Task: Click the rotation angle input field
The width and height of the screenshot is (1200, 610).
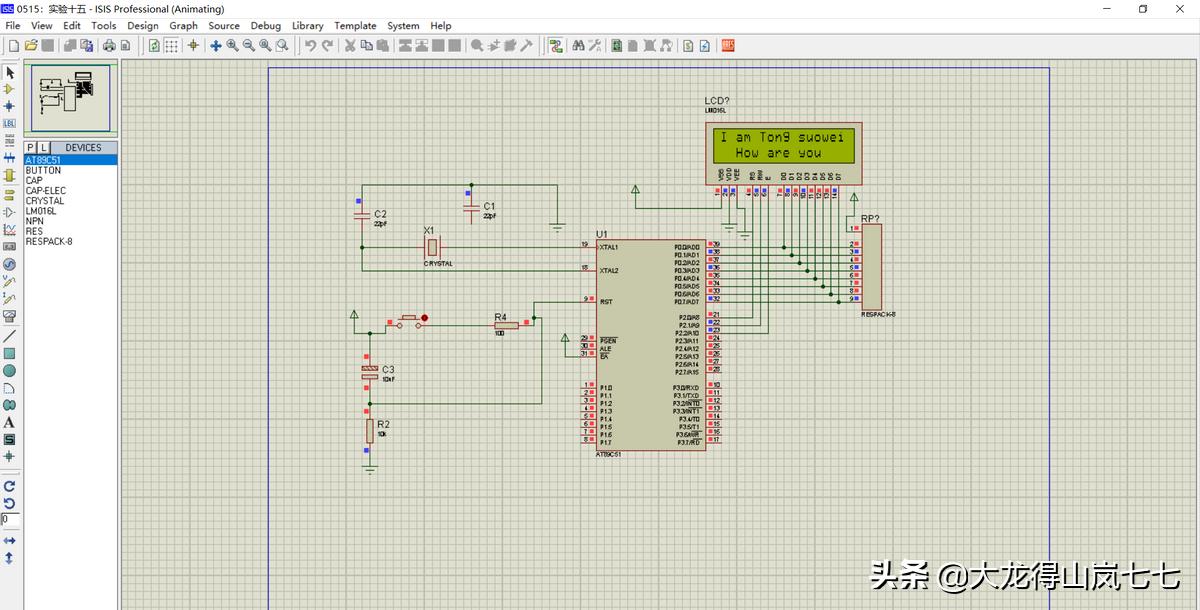Action: coord(9,520)
